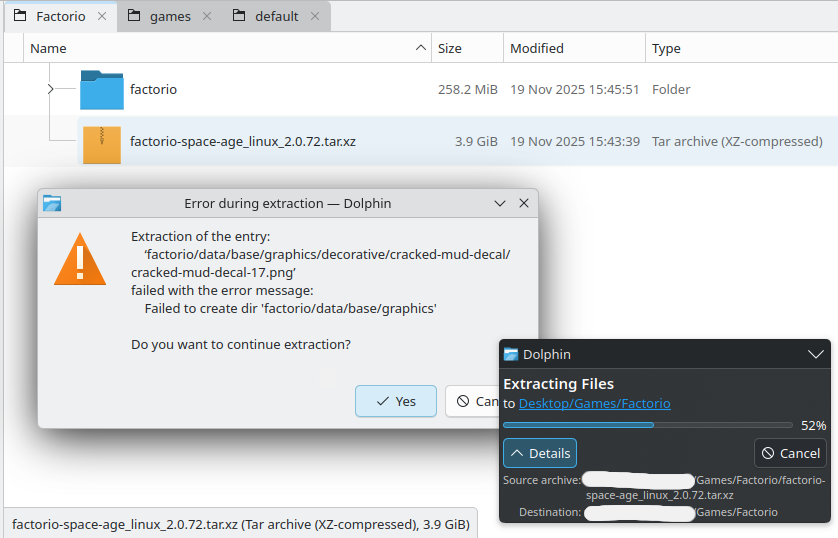Close the Error during extraction dialog

[x=524, y=203]
